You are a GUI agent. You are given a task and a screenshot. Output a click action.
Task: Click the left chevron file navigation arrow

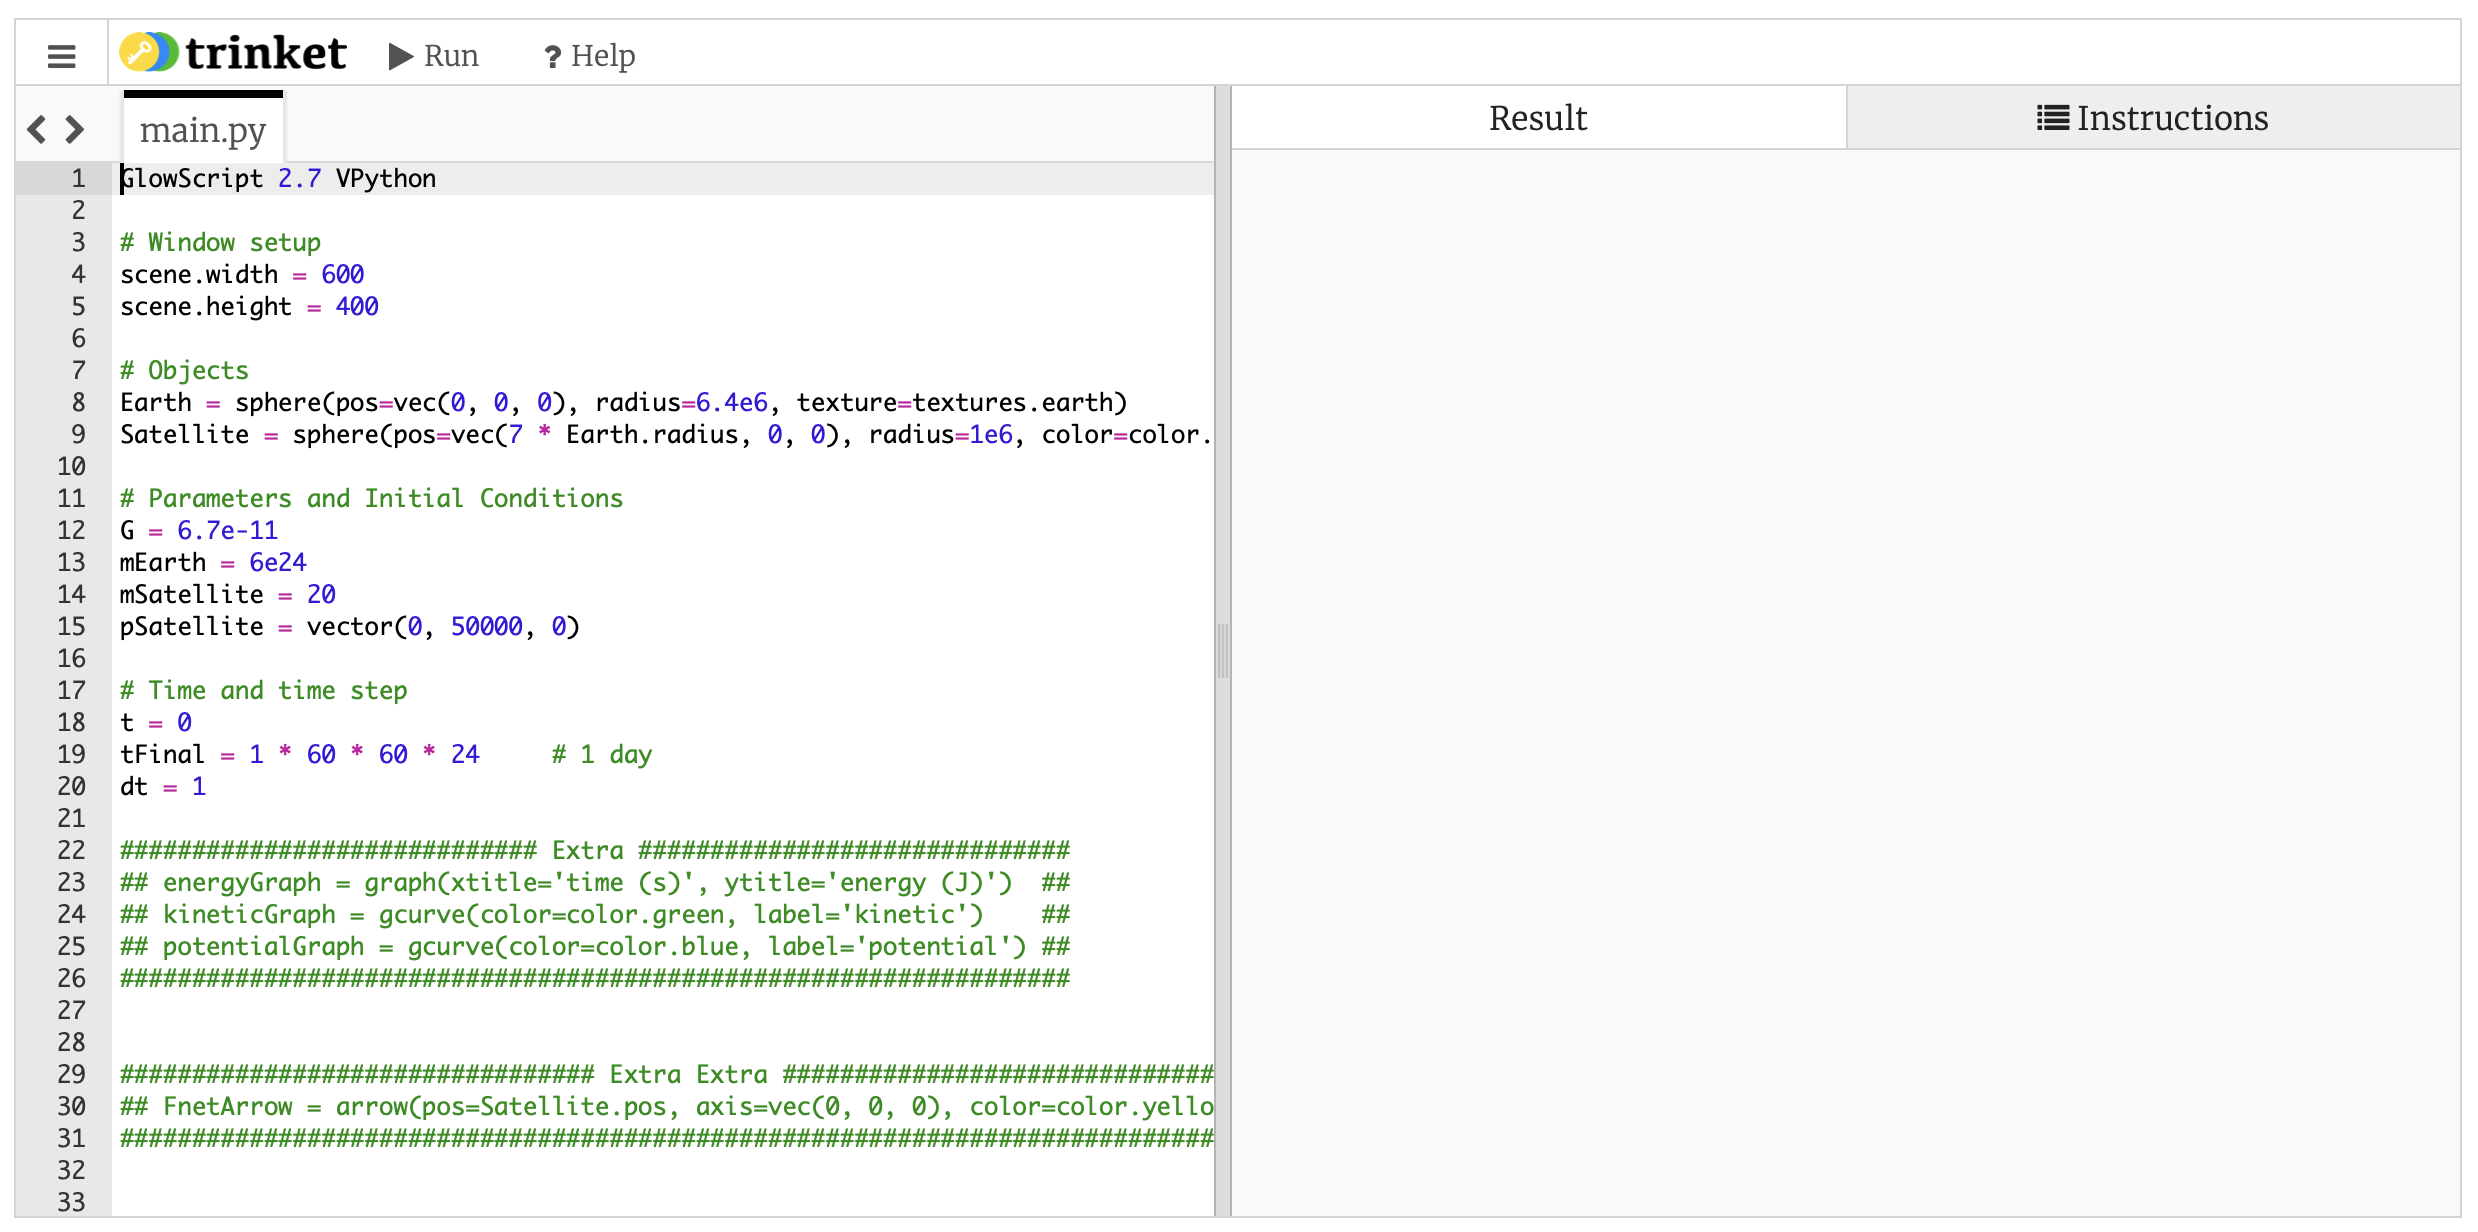tap(37, 129)
